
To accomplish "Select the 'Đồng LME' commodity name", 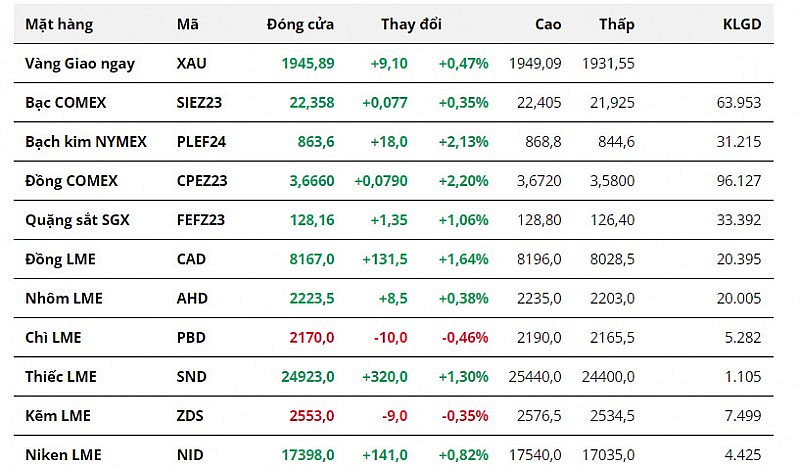I will tap(60, 259).
